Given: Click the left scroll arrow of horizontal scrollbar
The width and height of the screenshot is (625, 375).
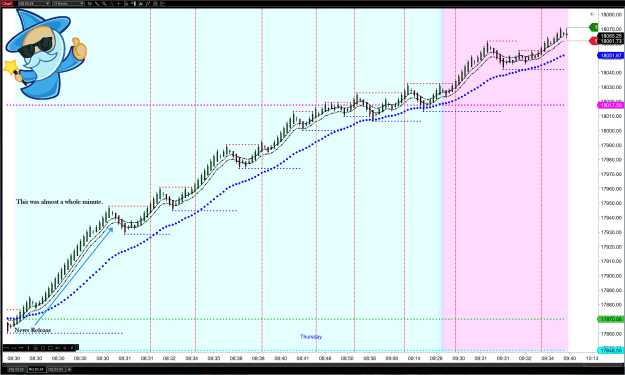Looking at the screenshot, I should point(4,364).
